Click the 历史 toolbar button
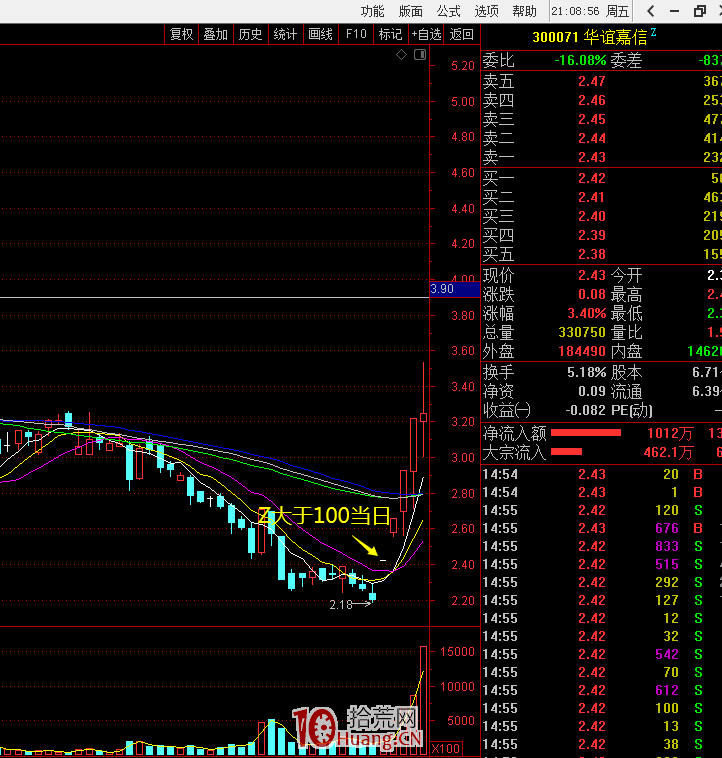722x758 pixels. [x=250, y=34]
